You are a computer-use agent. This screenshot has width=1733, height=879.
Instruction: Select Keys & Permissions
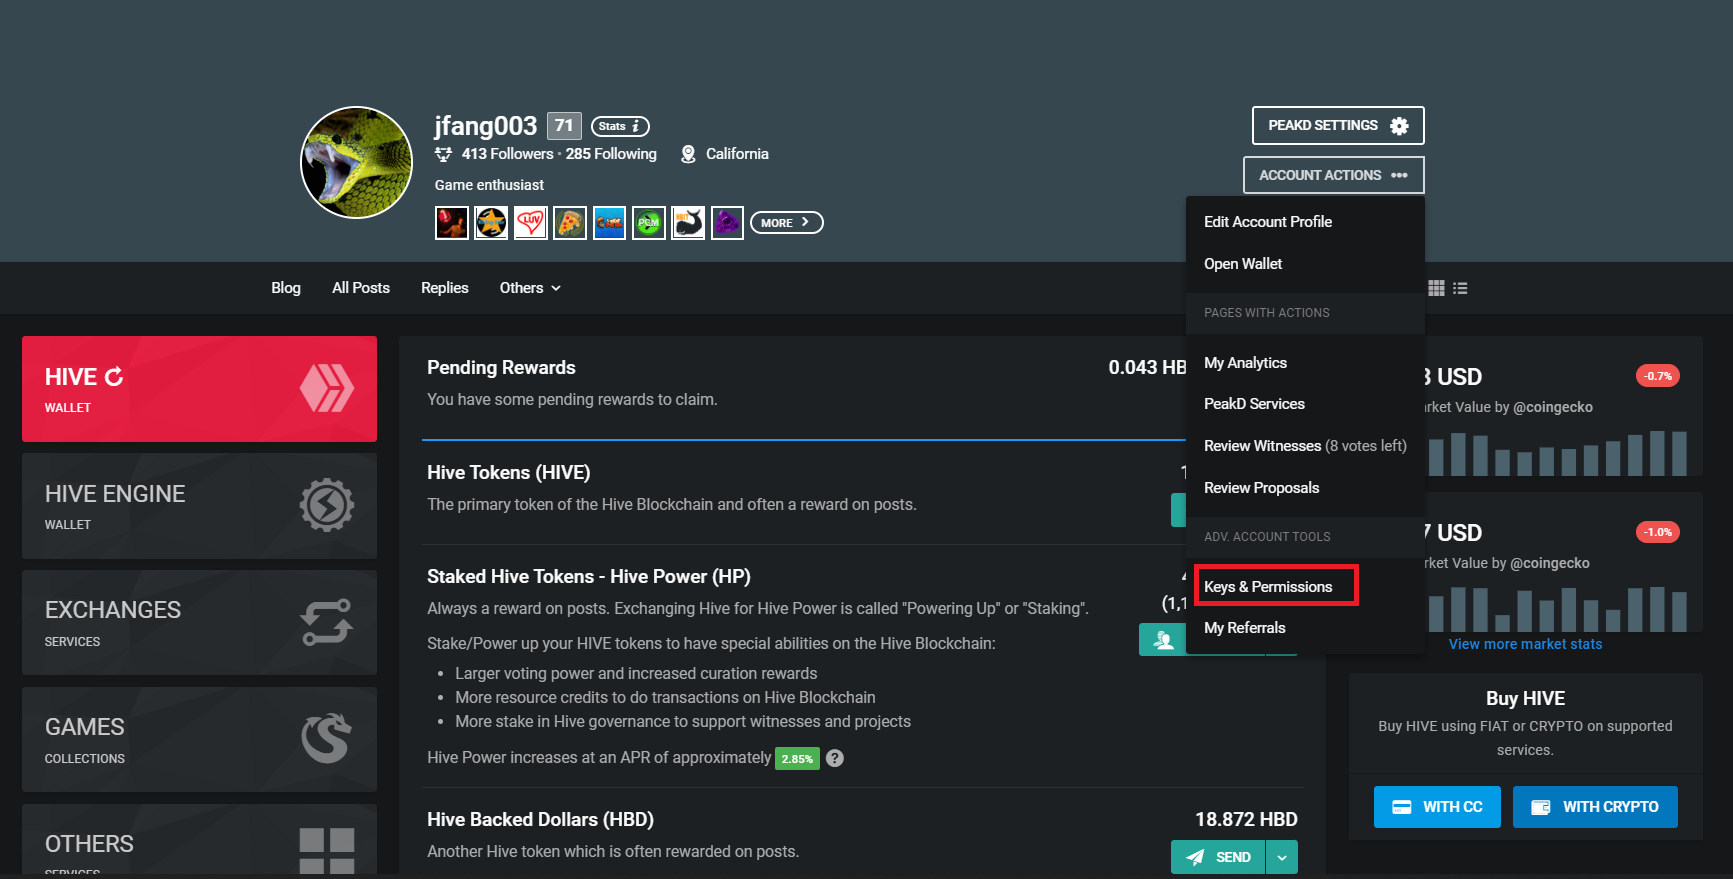[1268, 587]
